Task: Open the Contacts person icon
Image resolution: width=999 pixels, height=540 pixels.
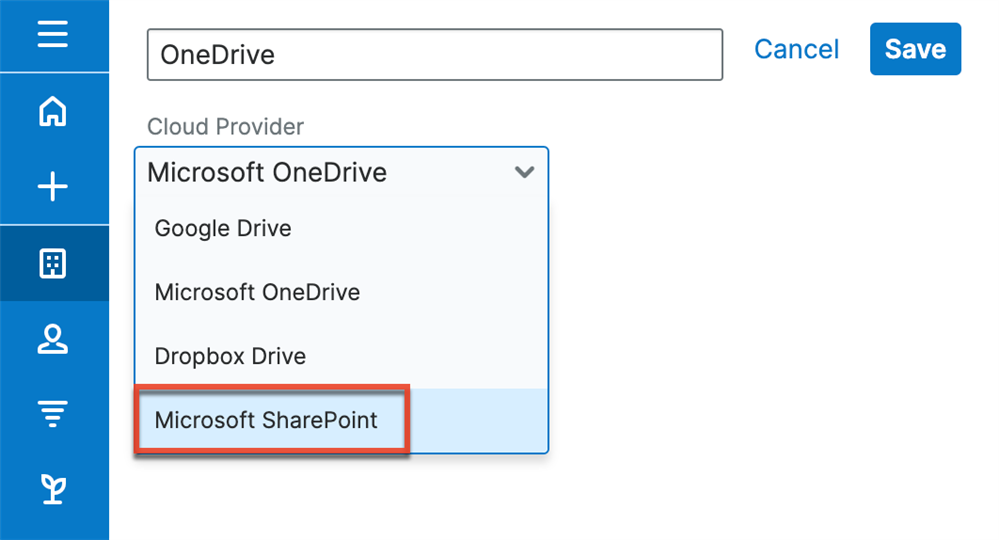Action: click(52, 340)
